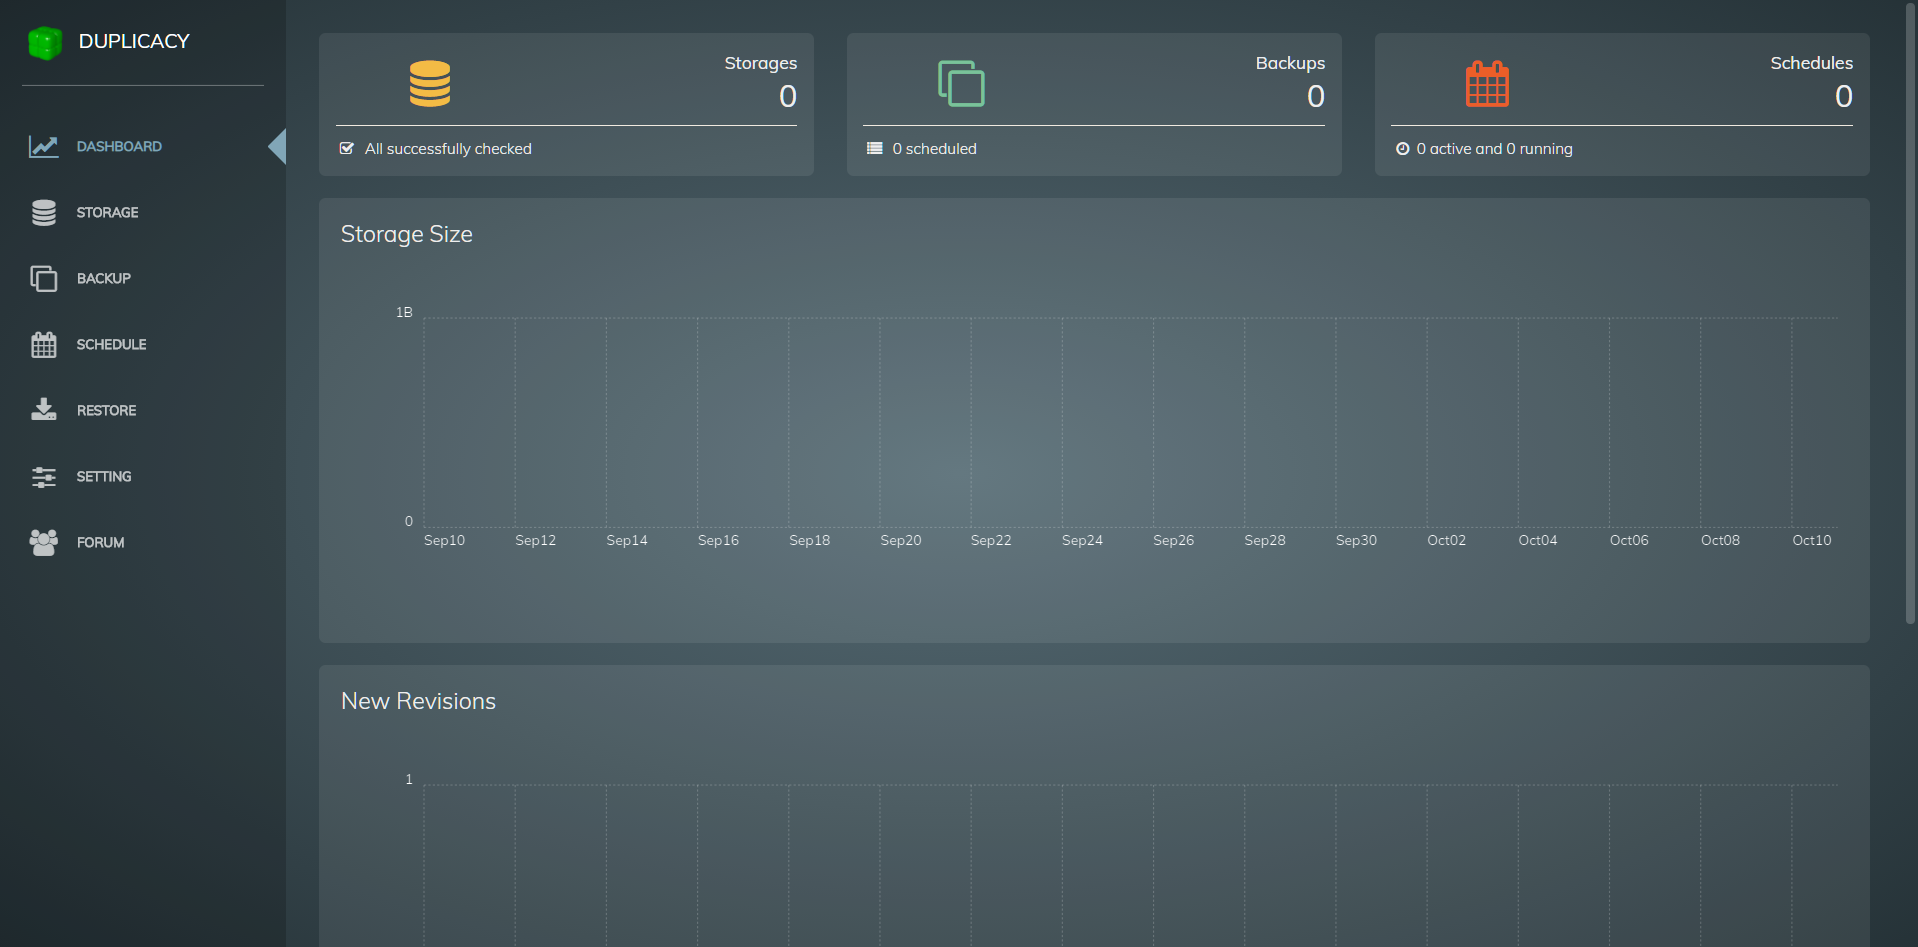Click the Forum people icon
Viewport: 1918px width, 947px height.
point(43,542)
